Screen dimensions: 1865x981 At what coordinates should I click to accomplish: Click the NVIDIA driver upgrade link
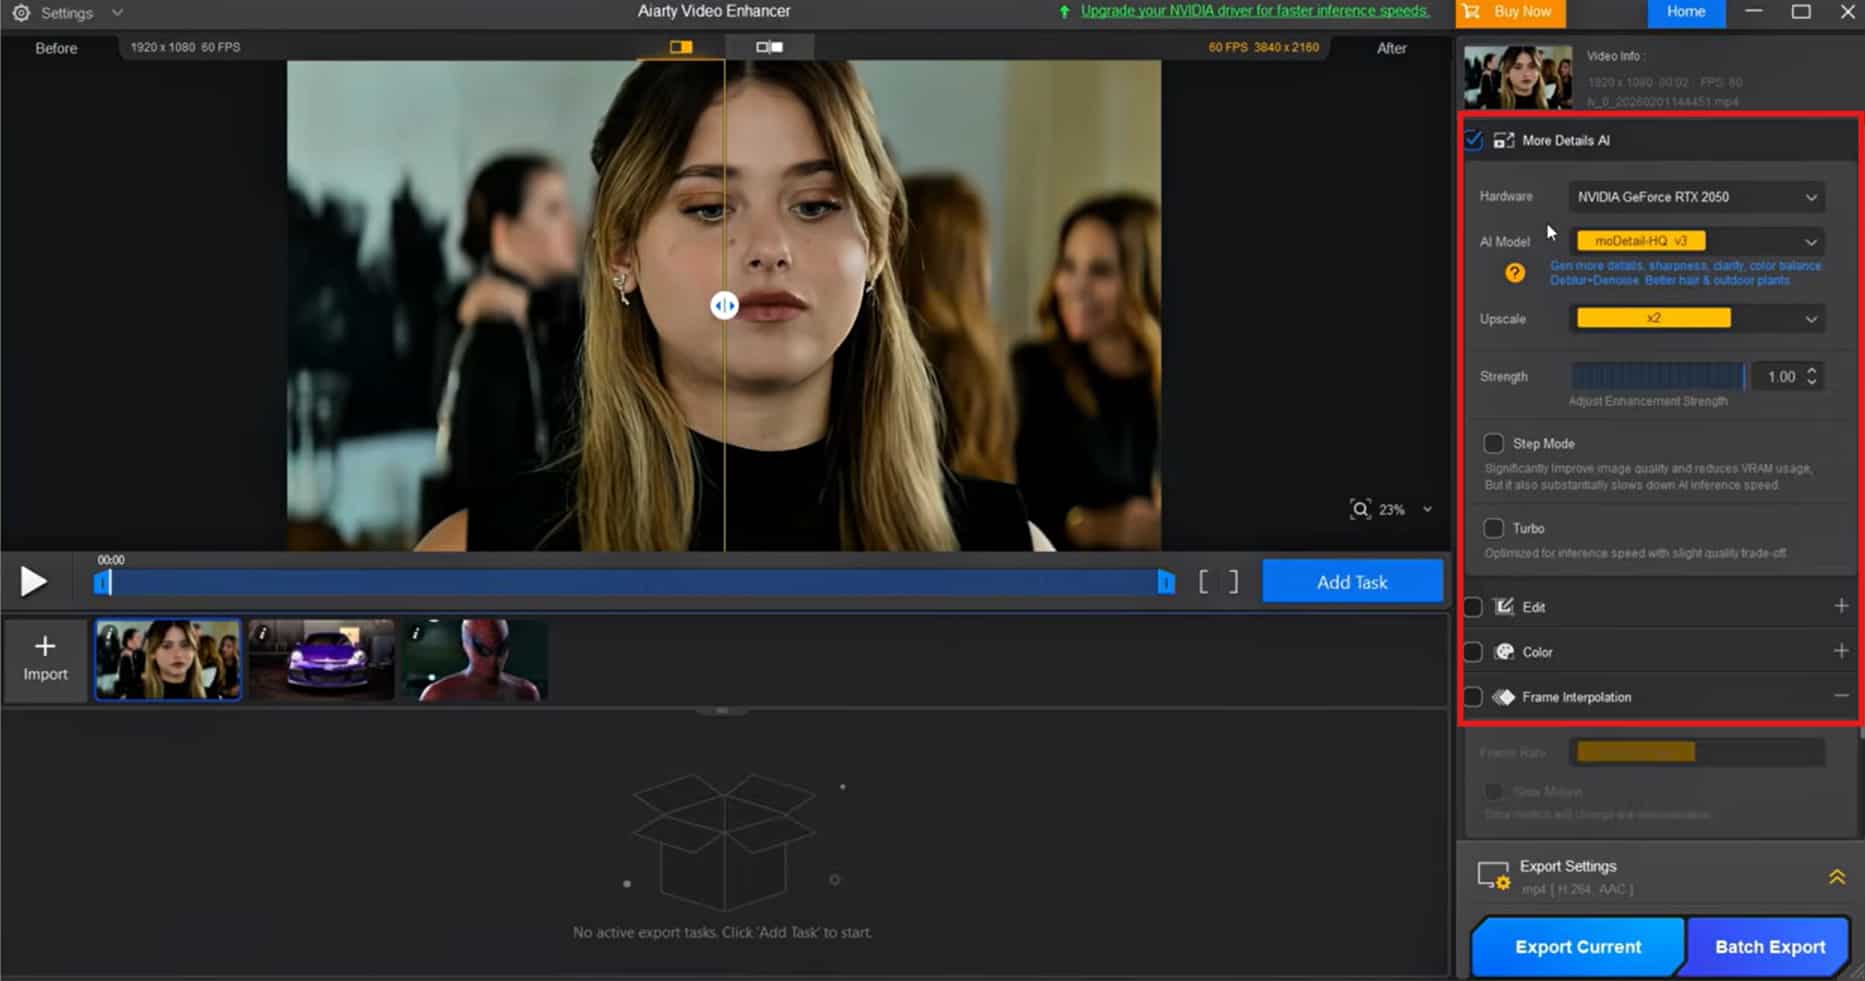point(1254,11)
